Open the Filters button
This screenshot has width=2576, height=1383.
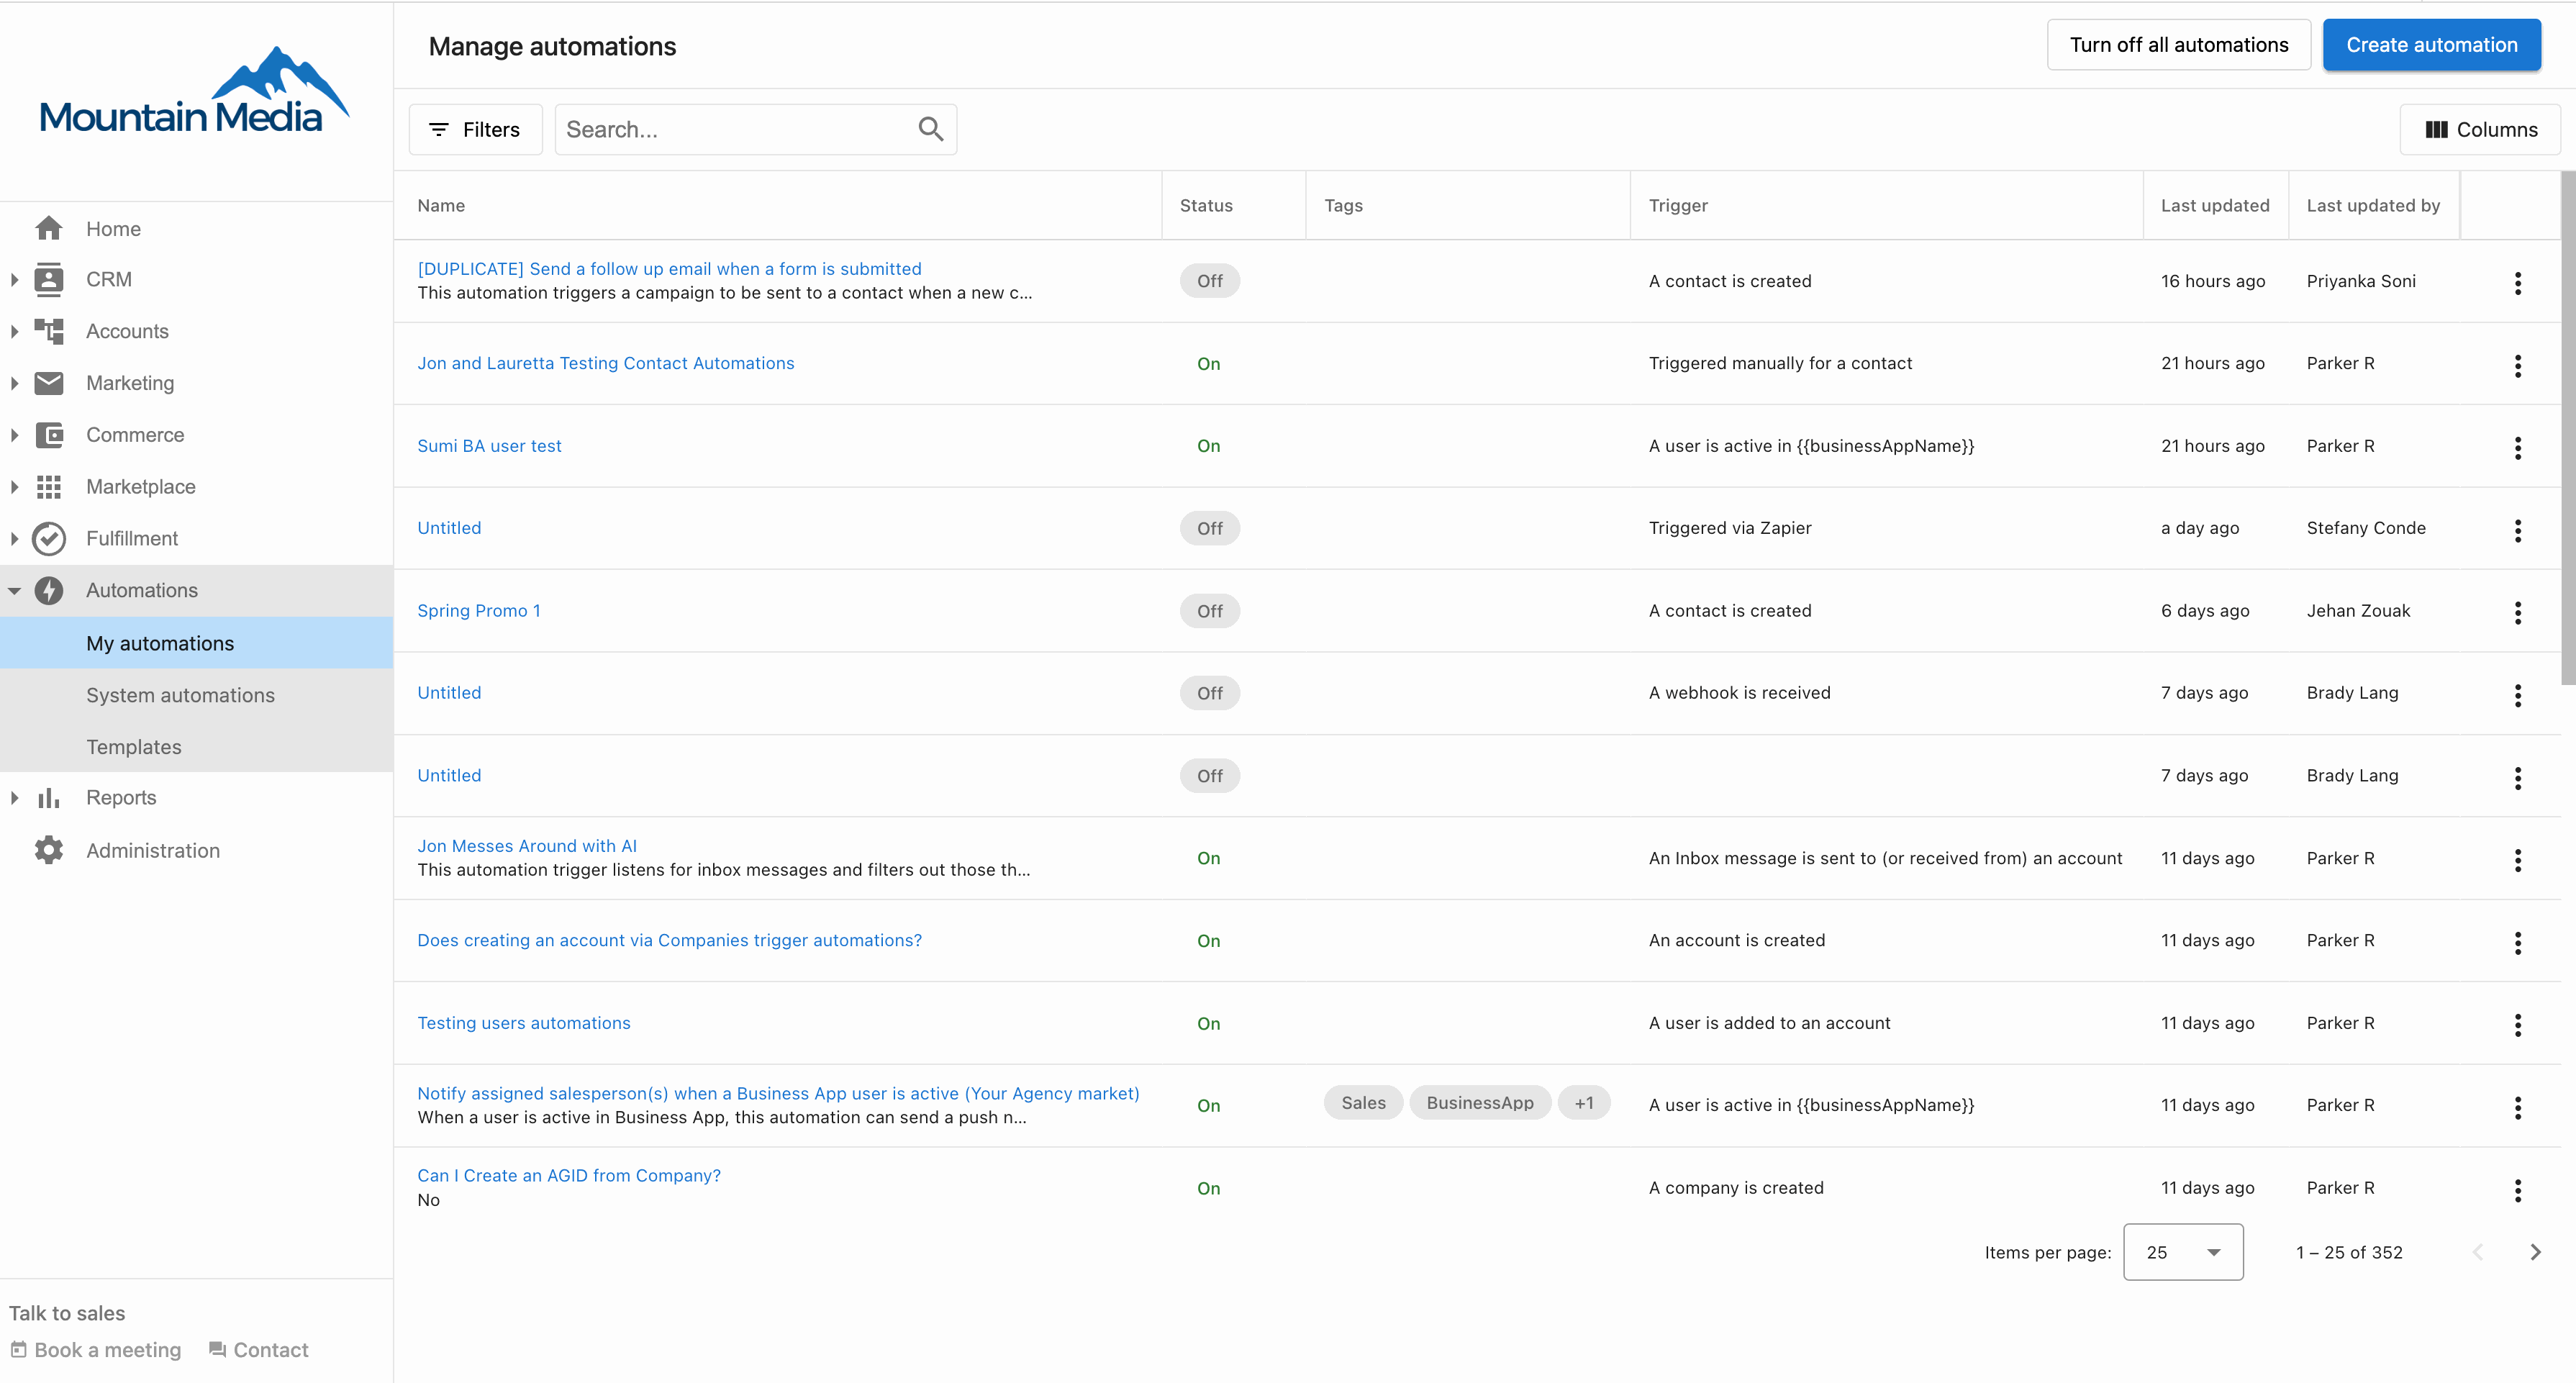(475, 129)
